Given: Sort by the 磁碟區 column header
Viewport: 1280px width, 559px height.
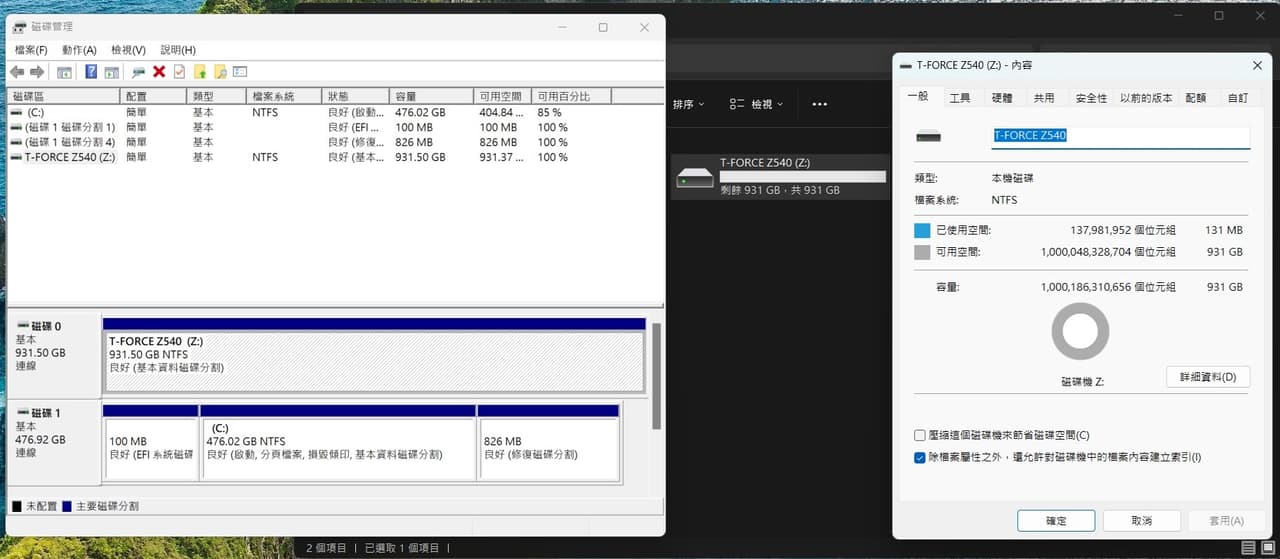Looking at the screenshot, I should pos(64,96).
